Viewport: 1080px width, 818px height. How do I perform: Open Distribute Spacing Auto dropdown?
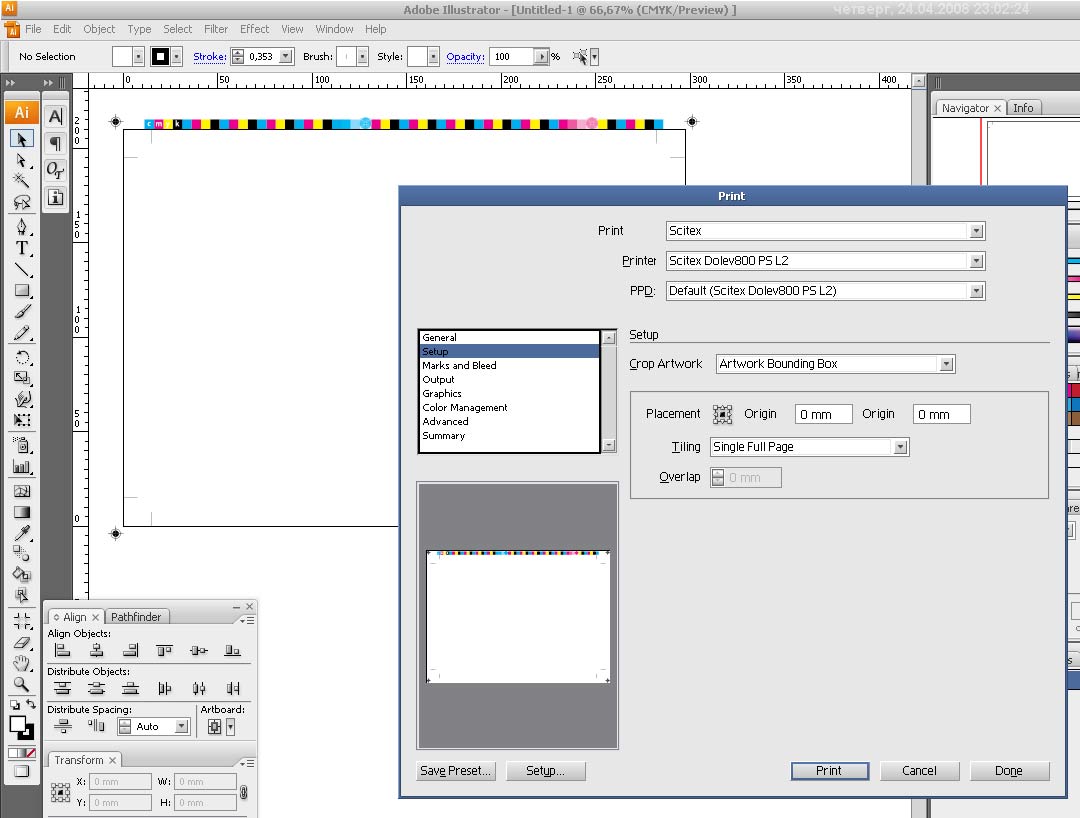181,726
